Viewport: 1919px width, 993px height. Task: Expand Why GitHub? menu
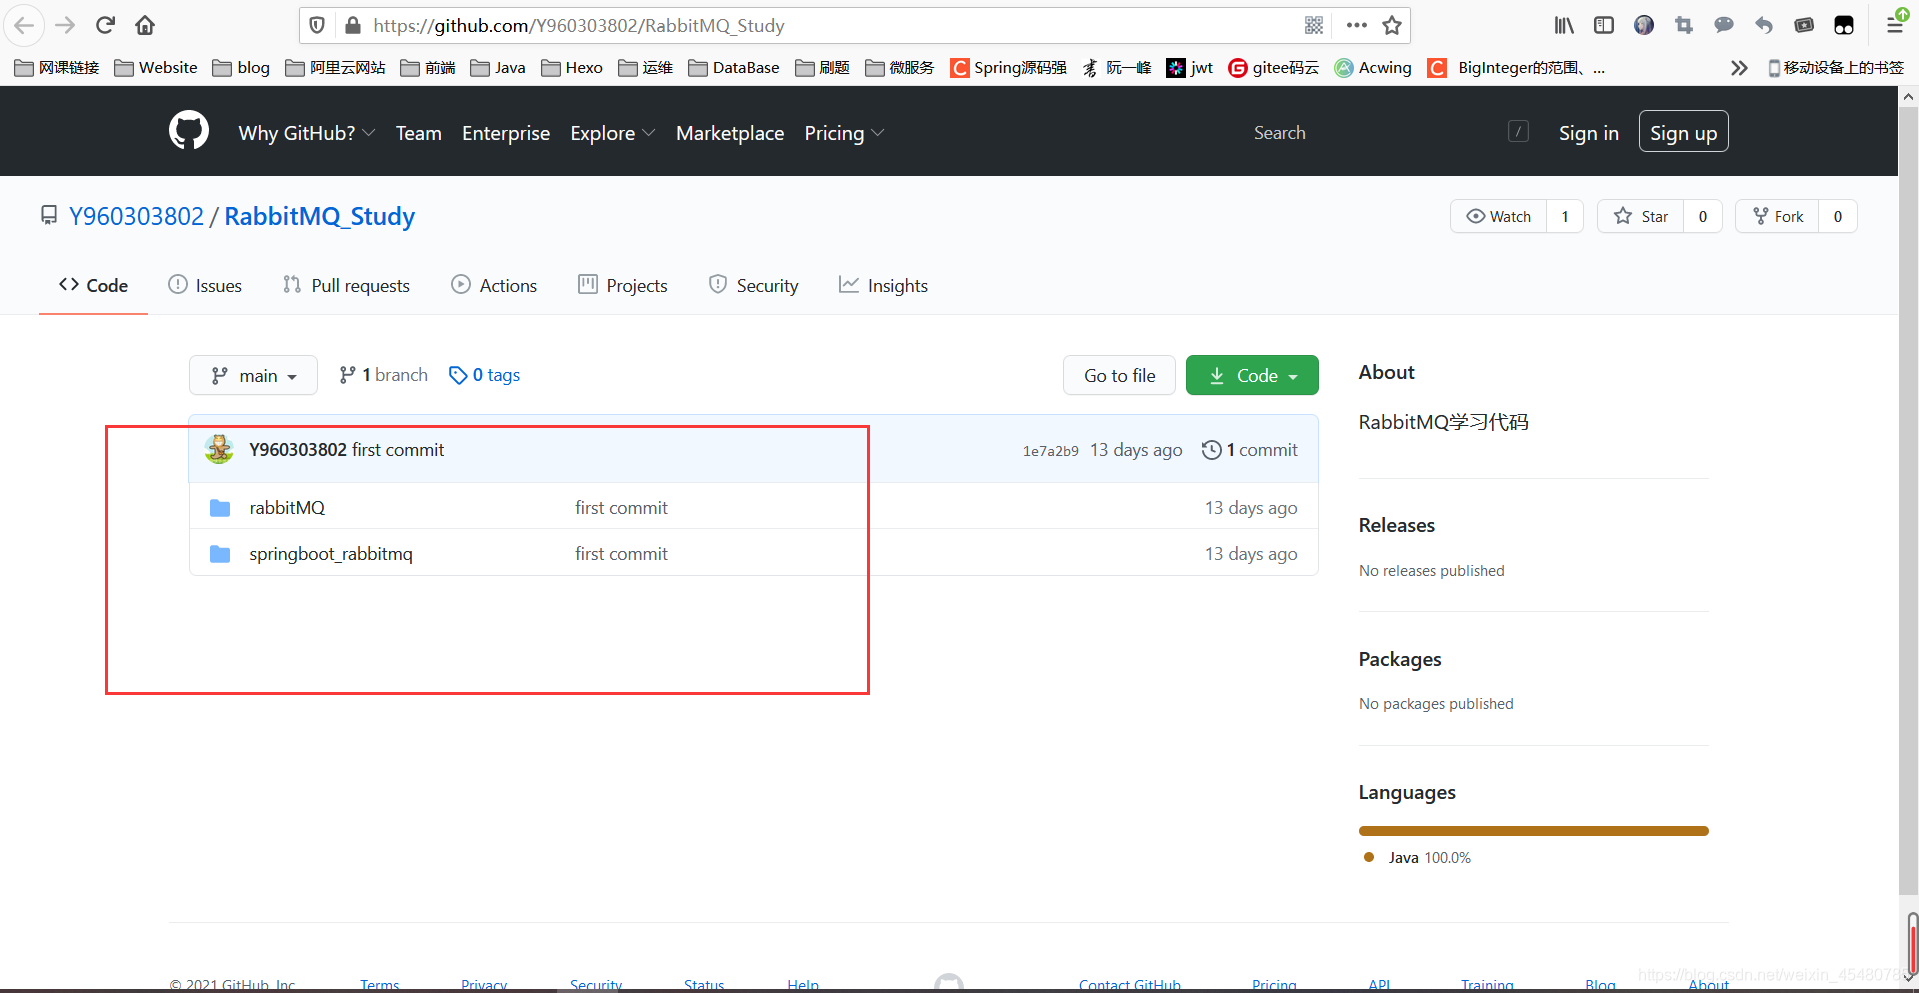point(306,133)
